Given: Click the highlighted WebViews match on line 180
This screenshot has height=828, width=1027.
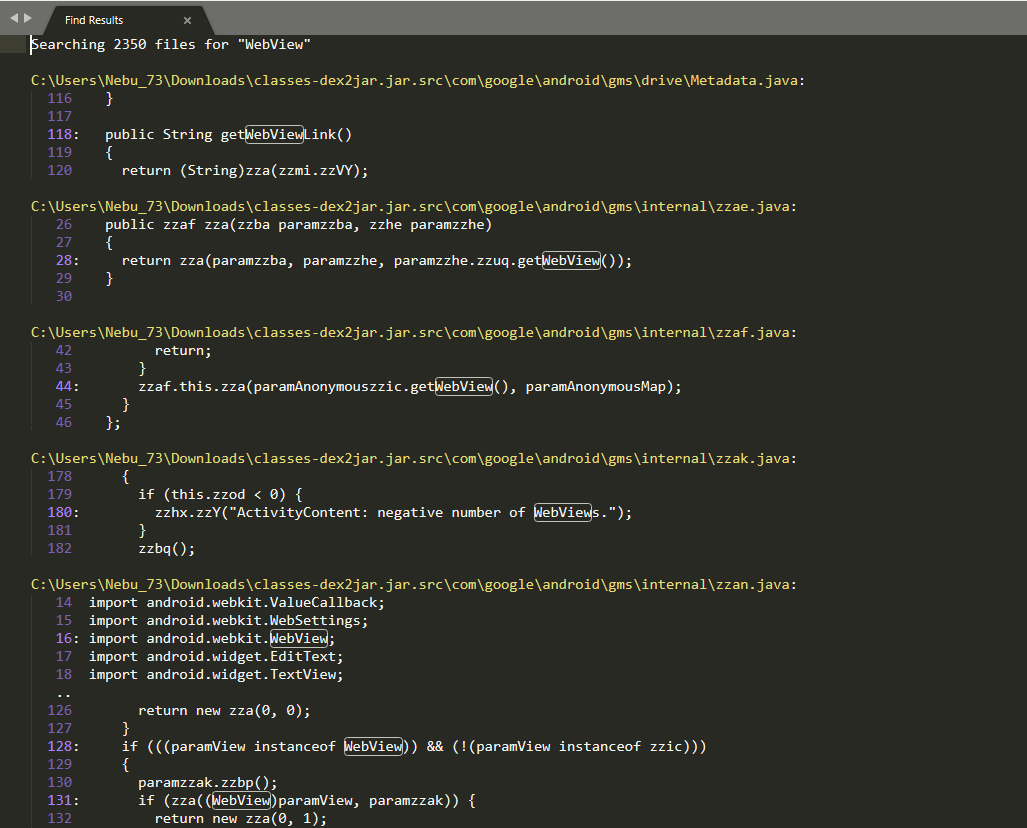Looking at the screenshot, I should tap(563, 513).
